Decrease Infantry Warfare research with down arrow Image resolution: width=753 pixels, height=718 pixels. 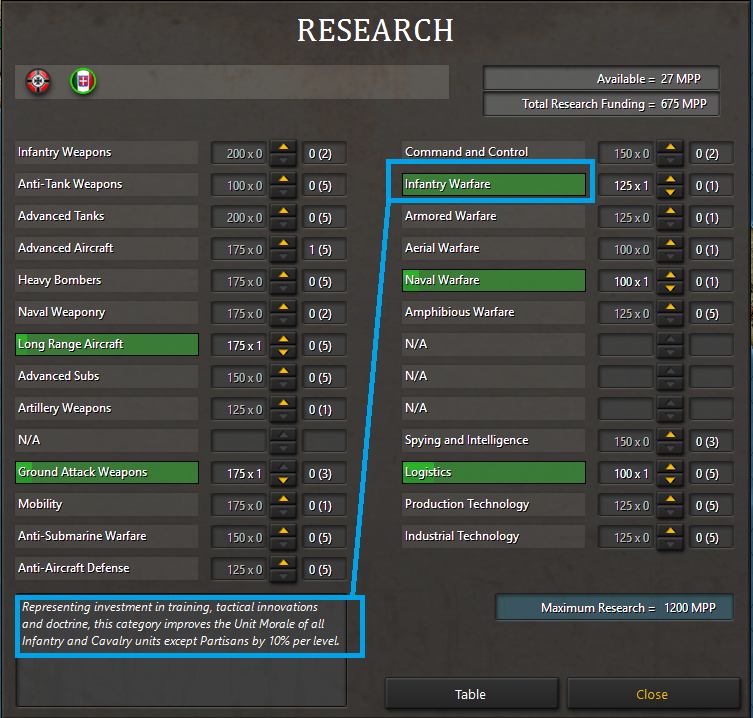click(670, 192)
